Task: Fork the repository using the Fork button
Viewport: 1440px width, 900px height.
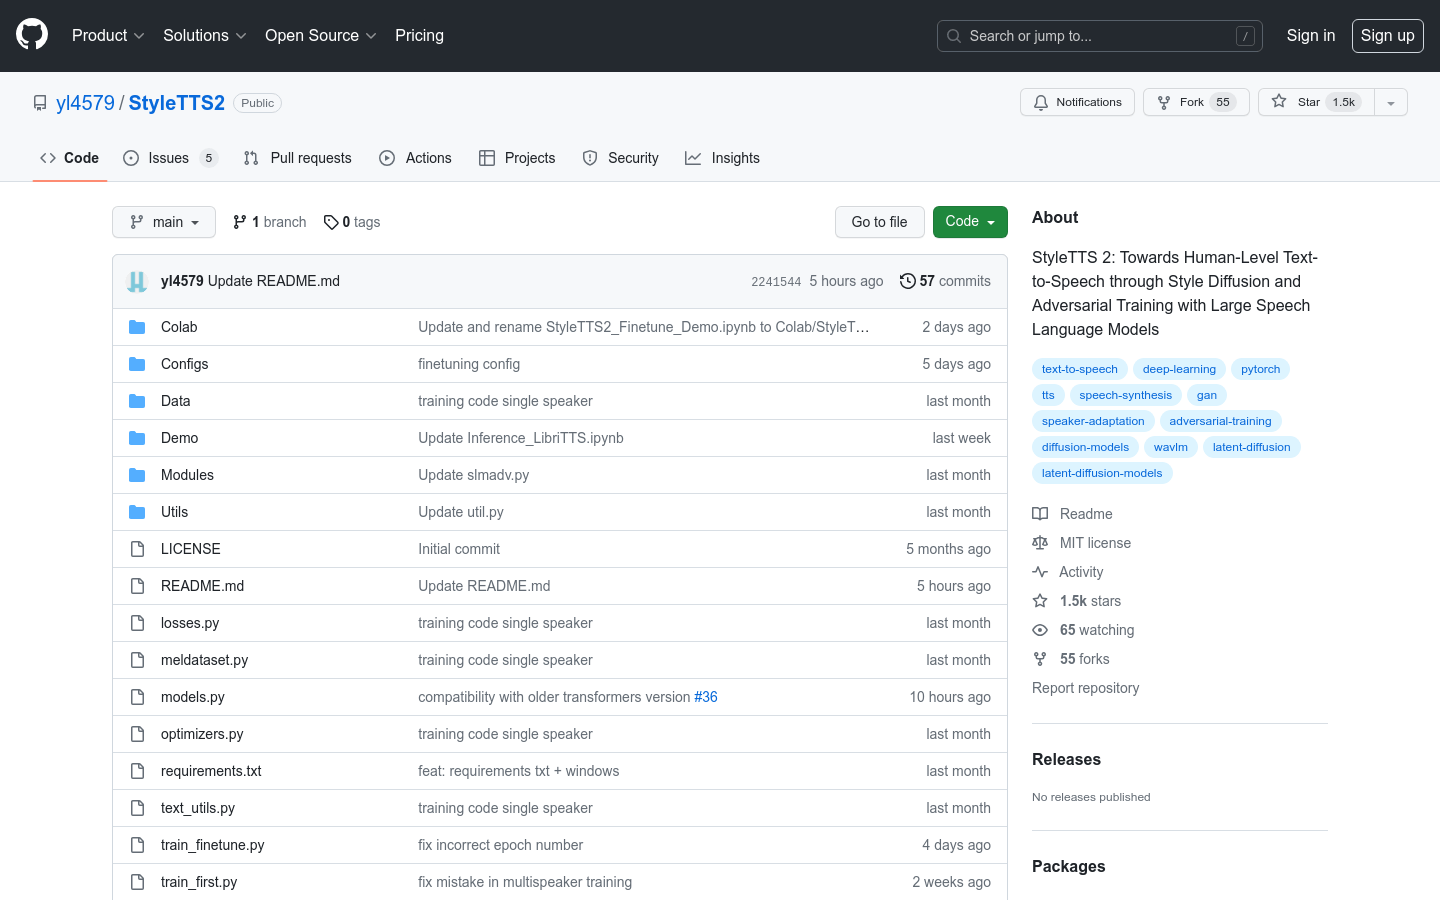Action: click(1195, 102)
